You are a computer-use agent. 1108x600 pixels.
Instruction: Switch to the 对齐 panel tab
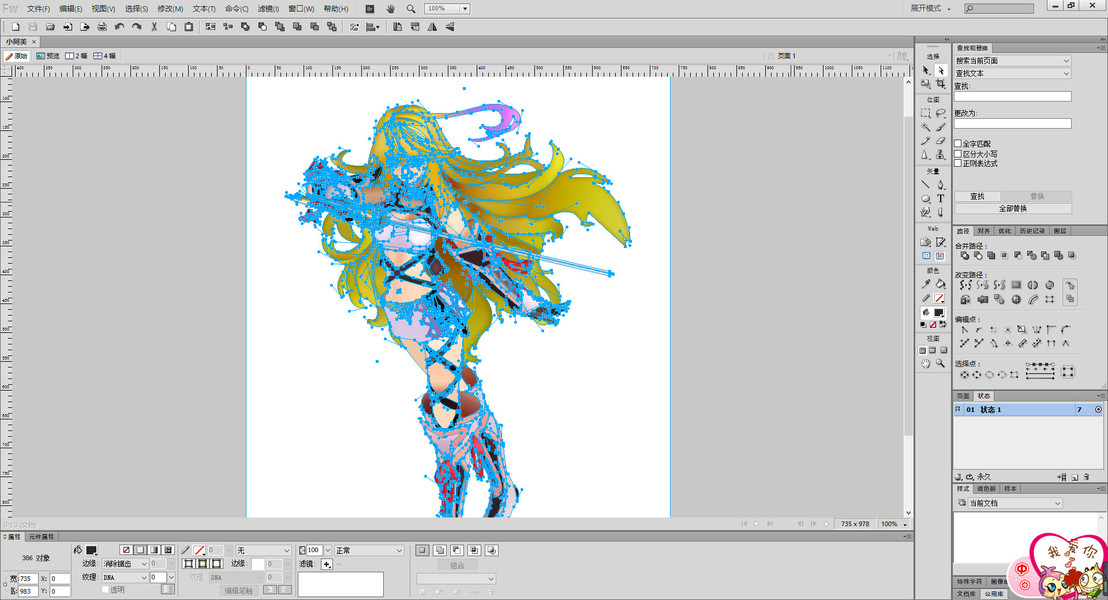[x=984, y=231]
